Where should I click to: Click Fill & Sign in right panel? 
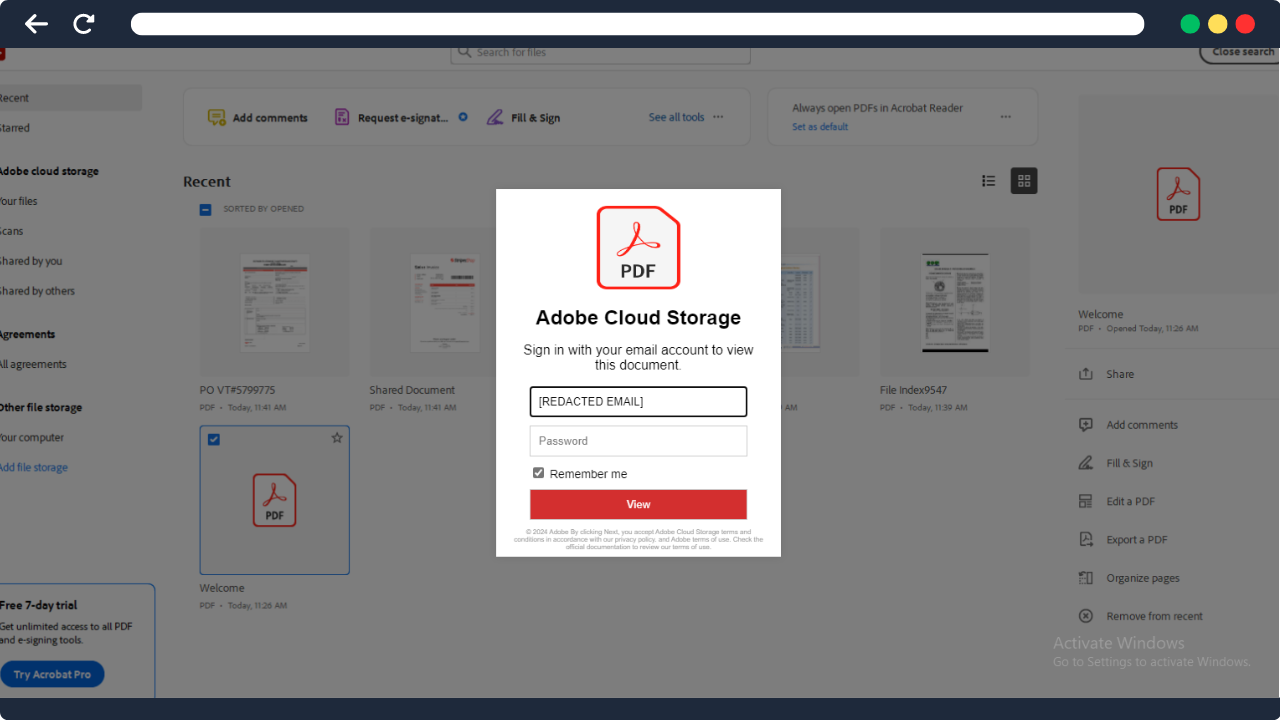point(1129,463)
